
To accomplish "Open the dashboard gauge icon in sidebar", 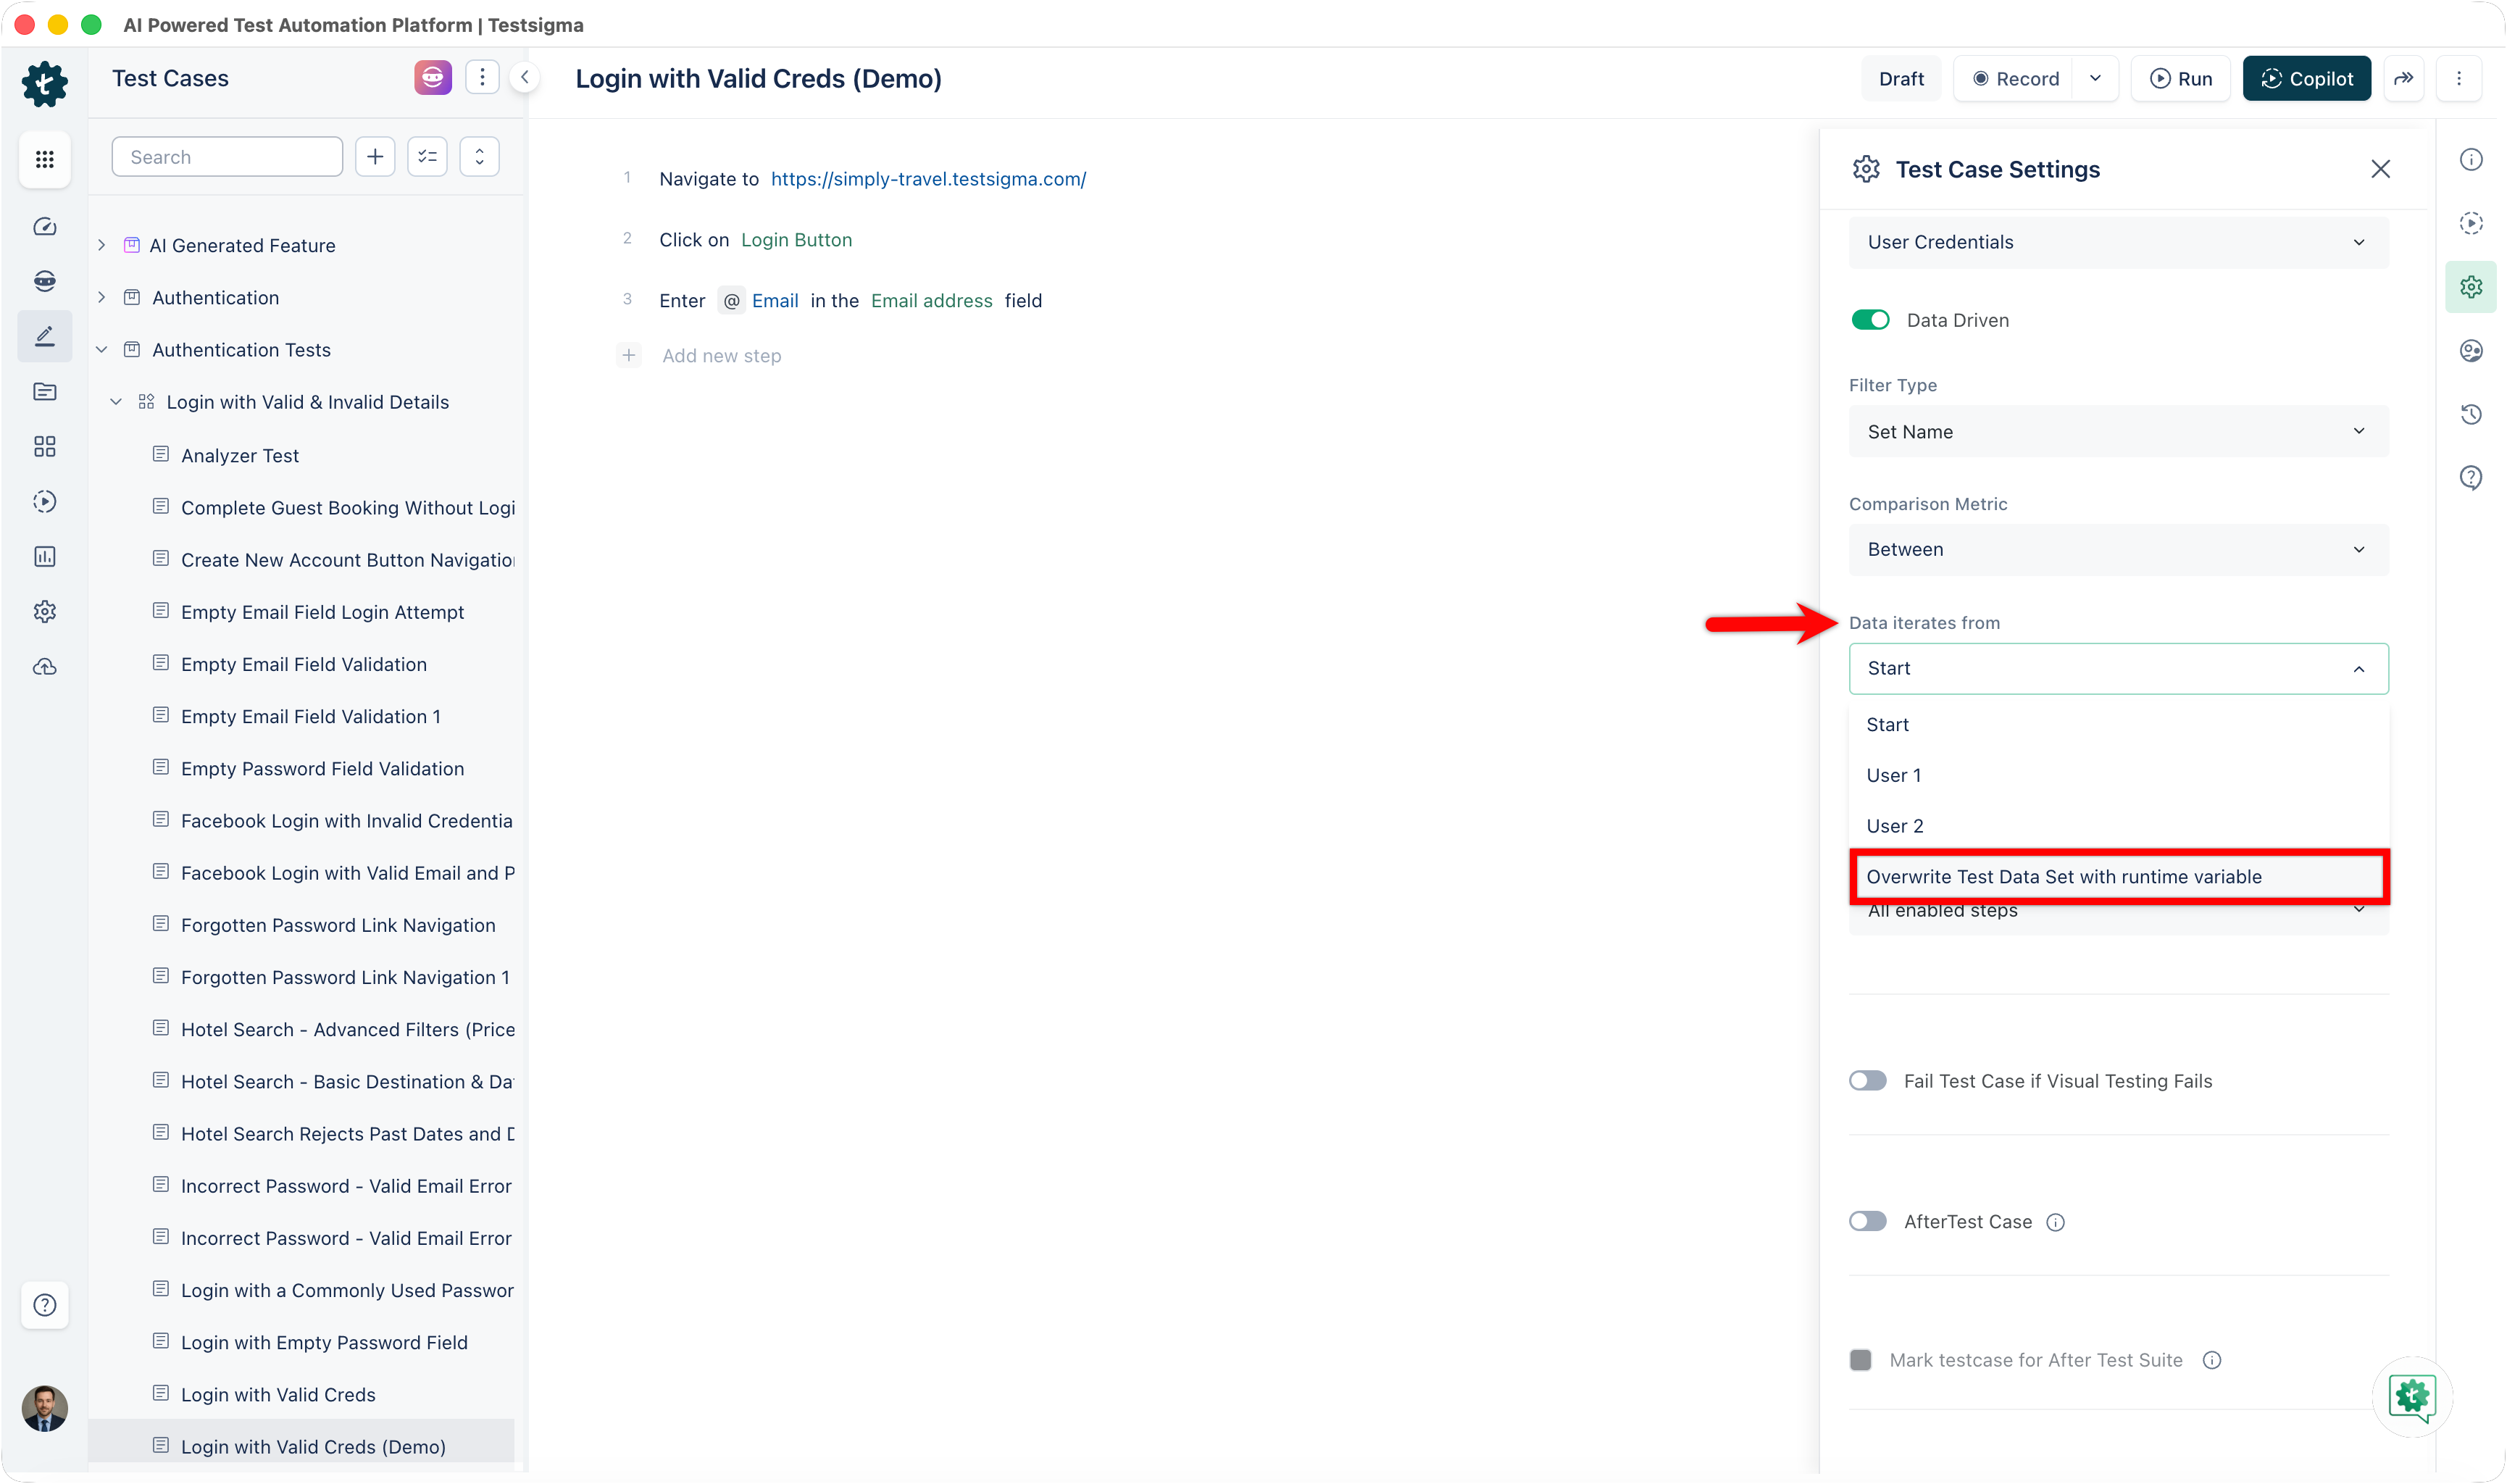I will (44, 227).
